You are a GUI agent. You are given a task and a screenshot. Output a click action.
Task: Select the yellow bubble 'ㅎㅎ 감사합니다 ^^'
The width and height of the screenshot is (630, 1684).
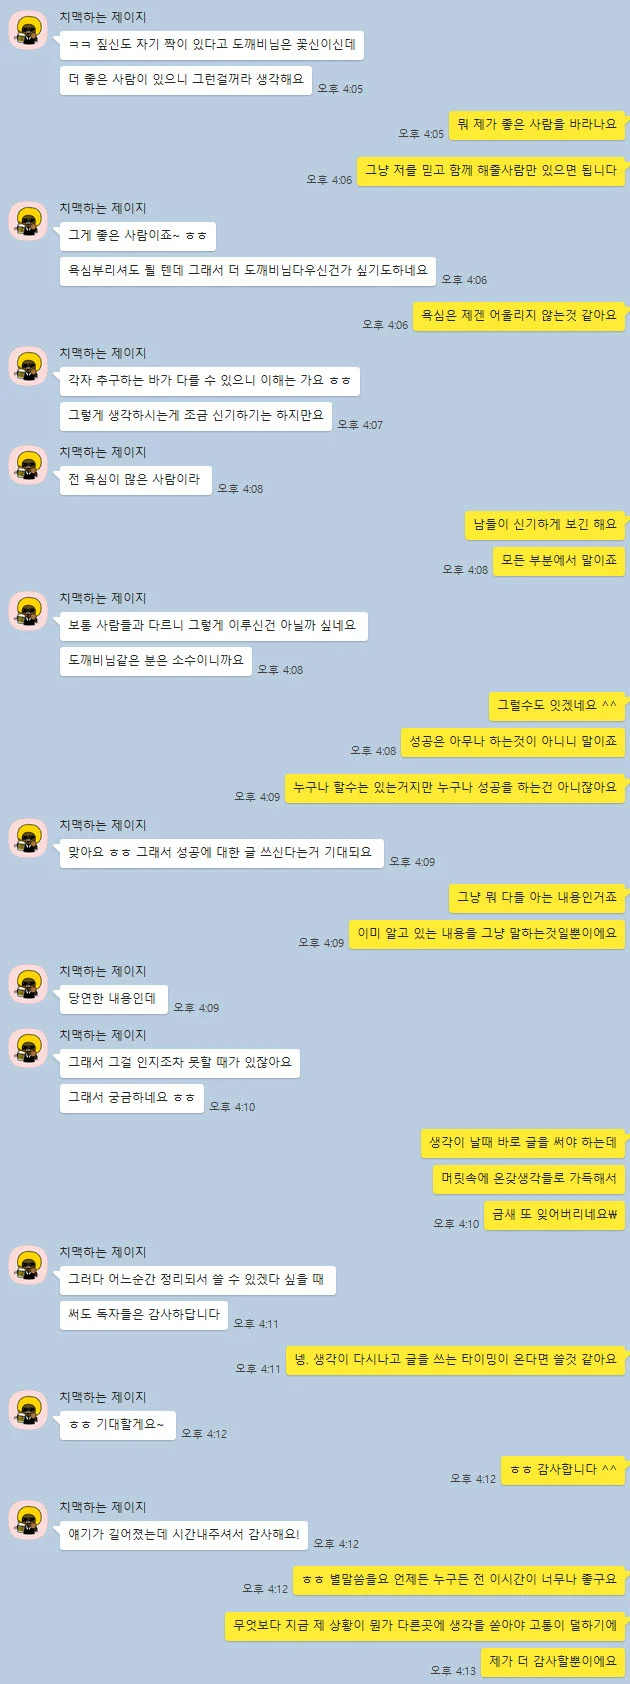click(564, 1470)
